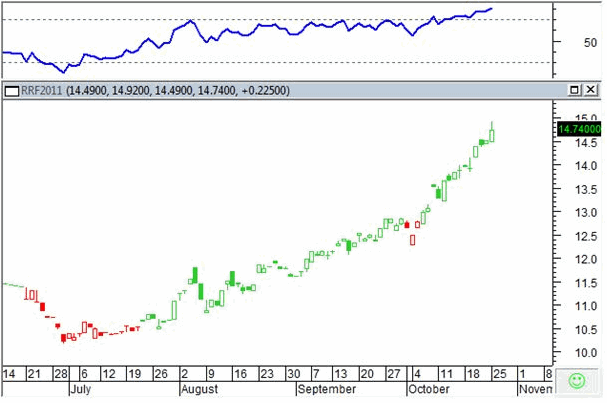Close the RRF2011 chart pane
Image resolution: width=607 pixels, height=403 pixels.
[x=590, y=90]
